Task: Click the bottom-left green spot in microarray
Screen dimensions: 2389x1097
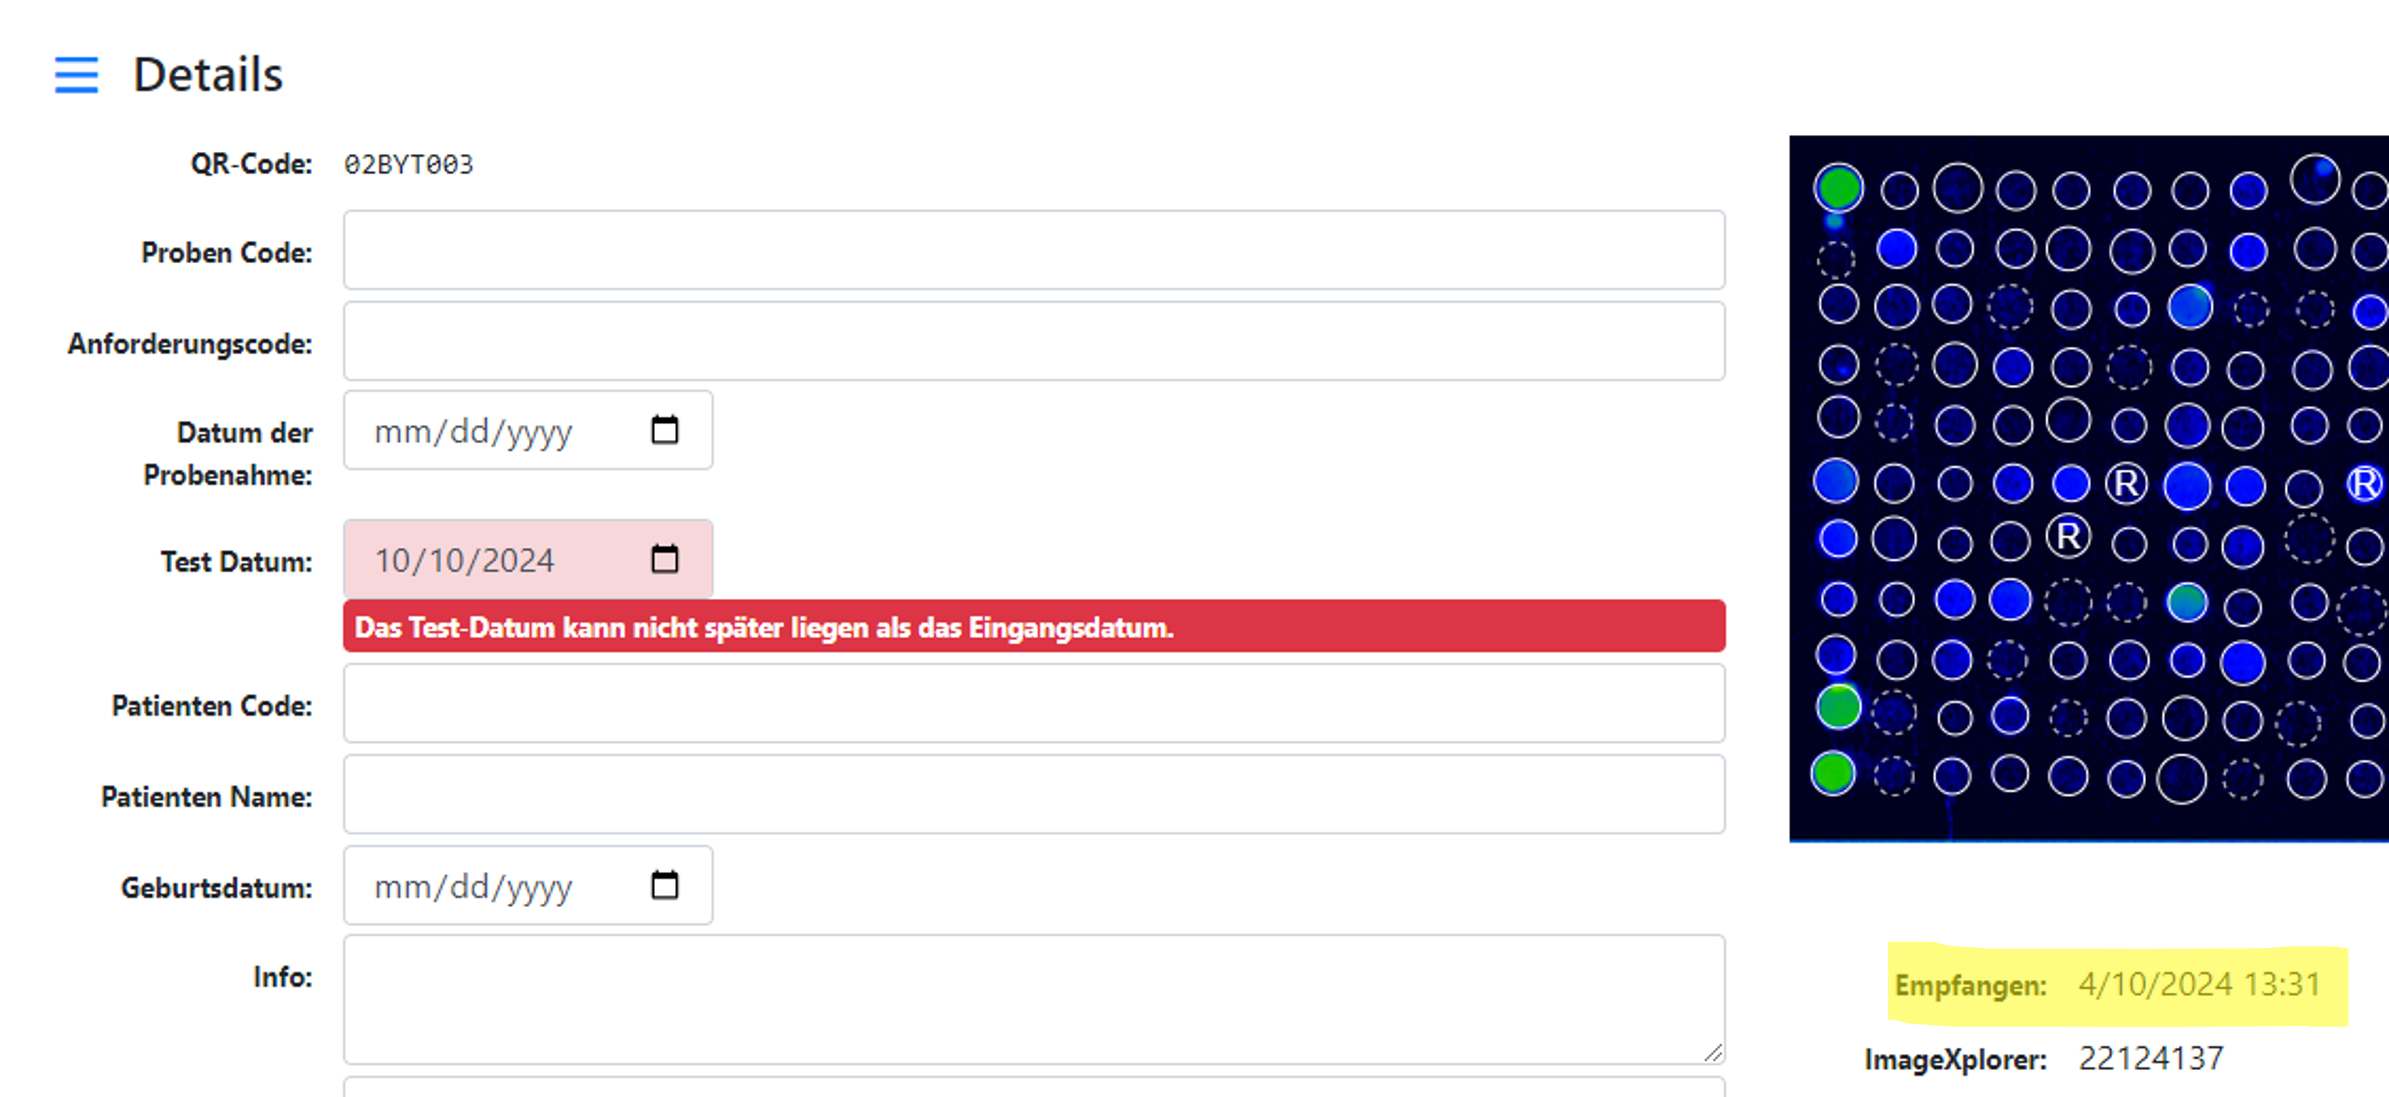Action: 1833,773
